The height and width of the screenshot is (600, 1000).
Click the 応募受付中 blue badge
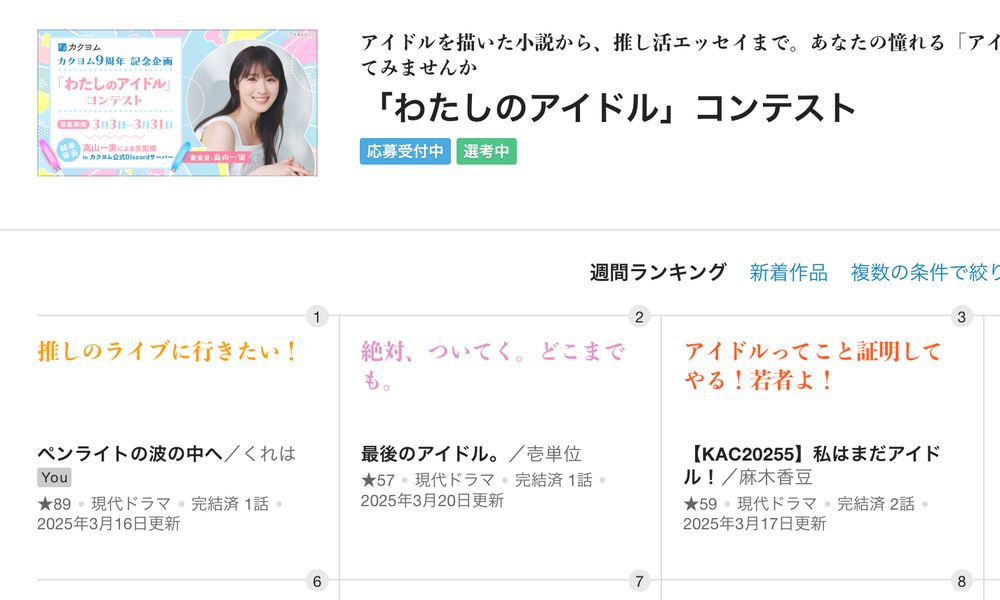pos(405,152)
